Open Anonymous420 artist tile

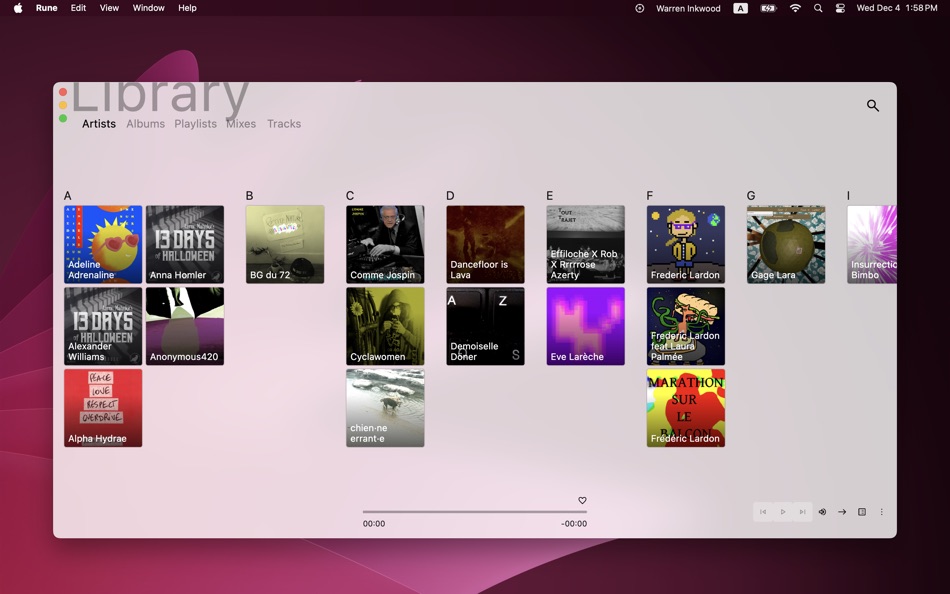coord(185,326)
